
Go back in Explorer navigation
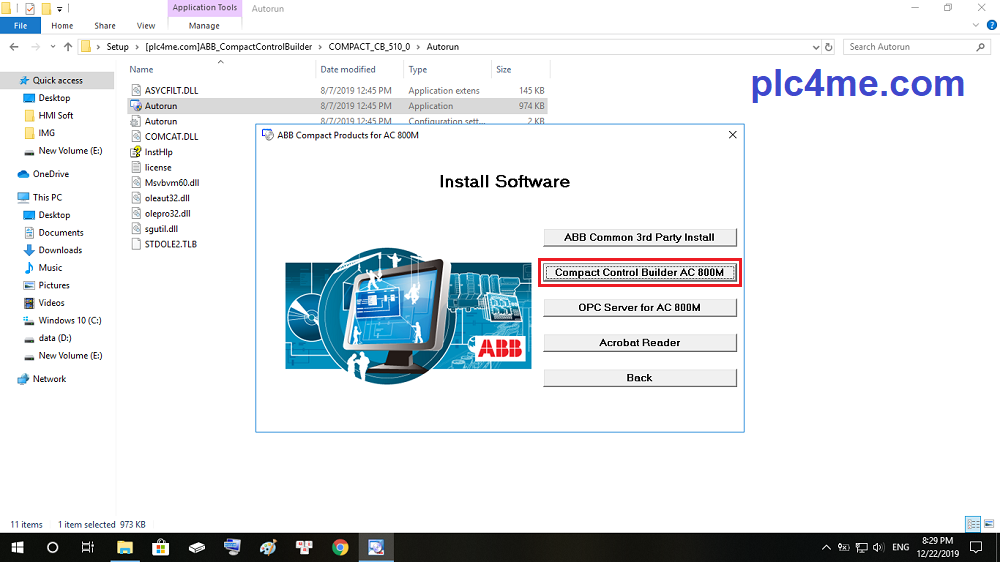(14, 47)
